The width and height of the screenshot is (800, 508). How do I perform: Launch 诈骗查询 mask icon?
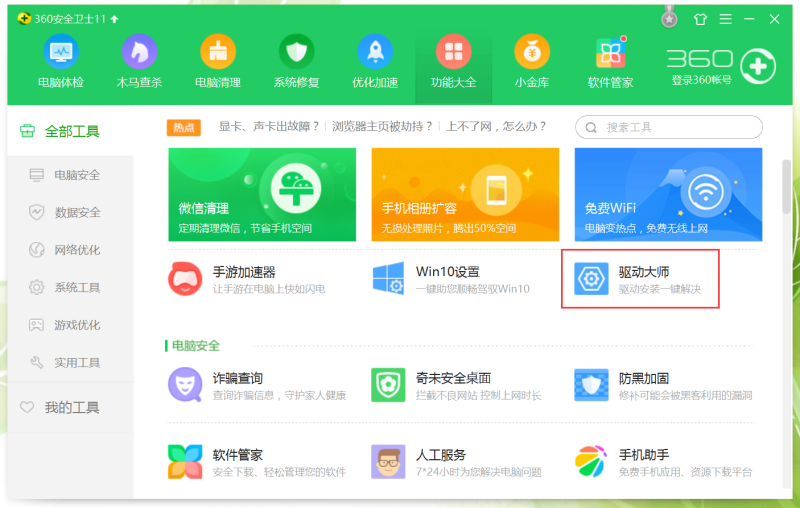pos(185,385)
